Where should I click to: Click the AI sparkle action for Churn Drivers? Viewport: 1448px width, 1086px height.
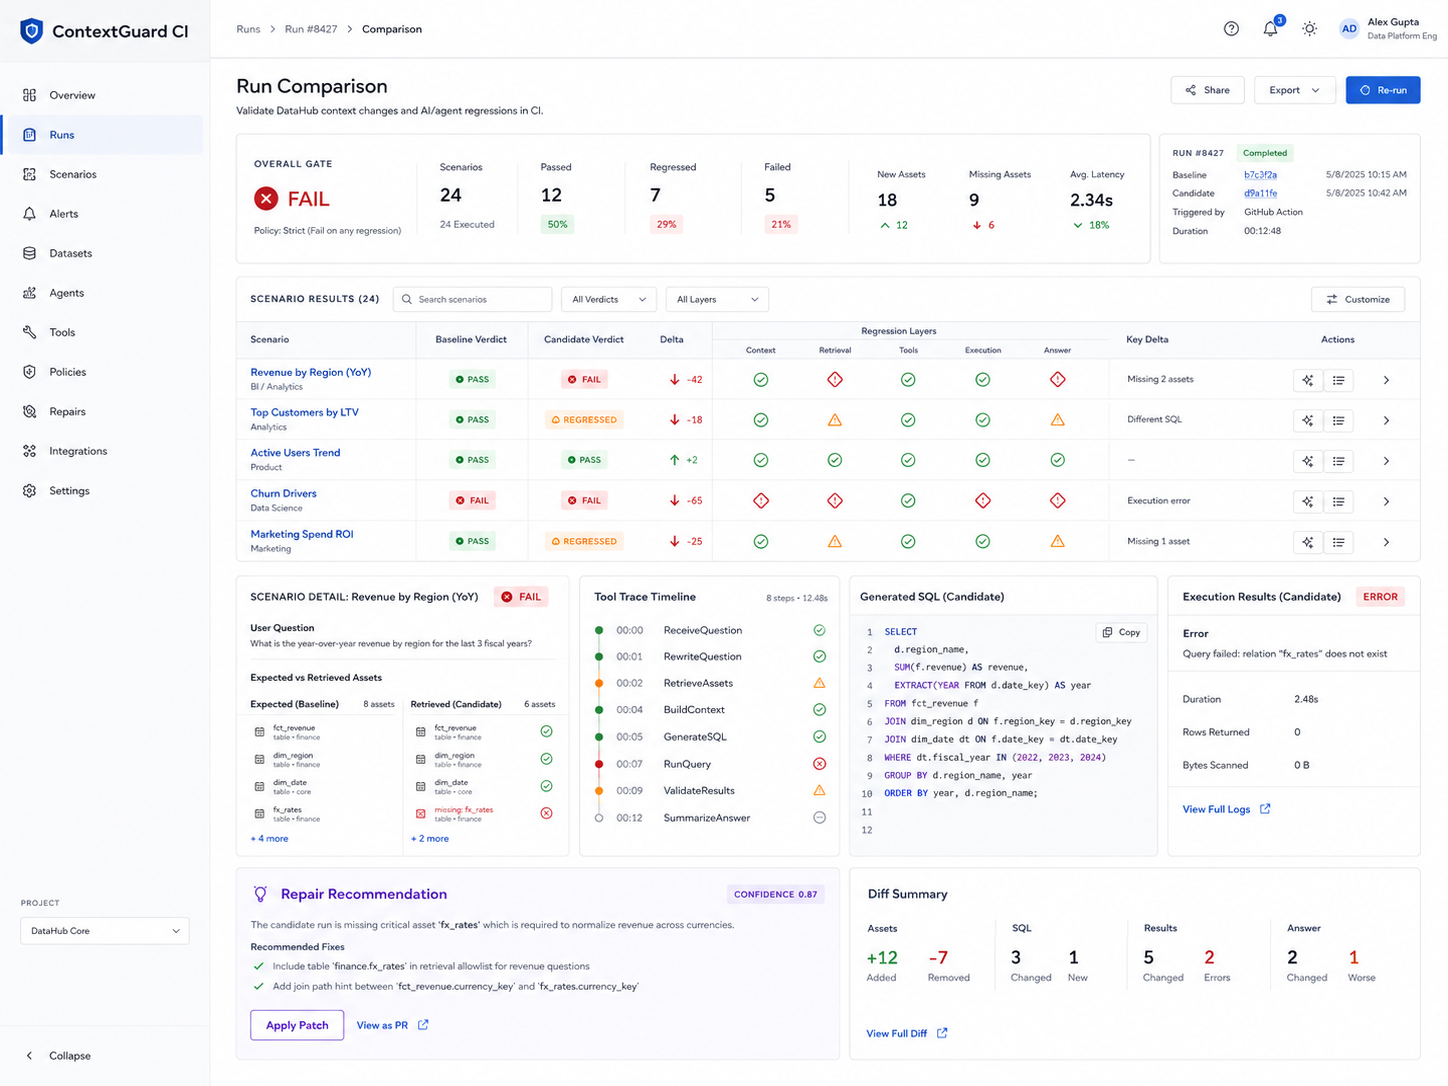[x=1307, y=501]
